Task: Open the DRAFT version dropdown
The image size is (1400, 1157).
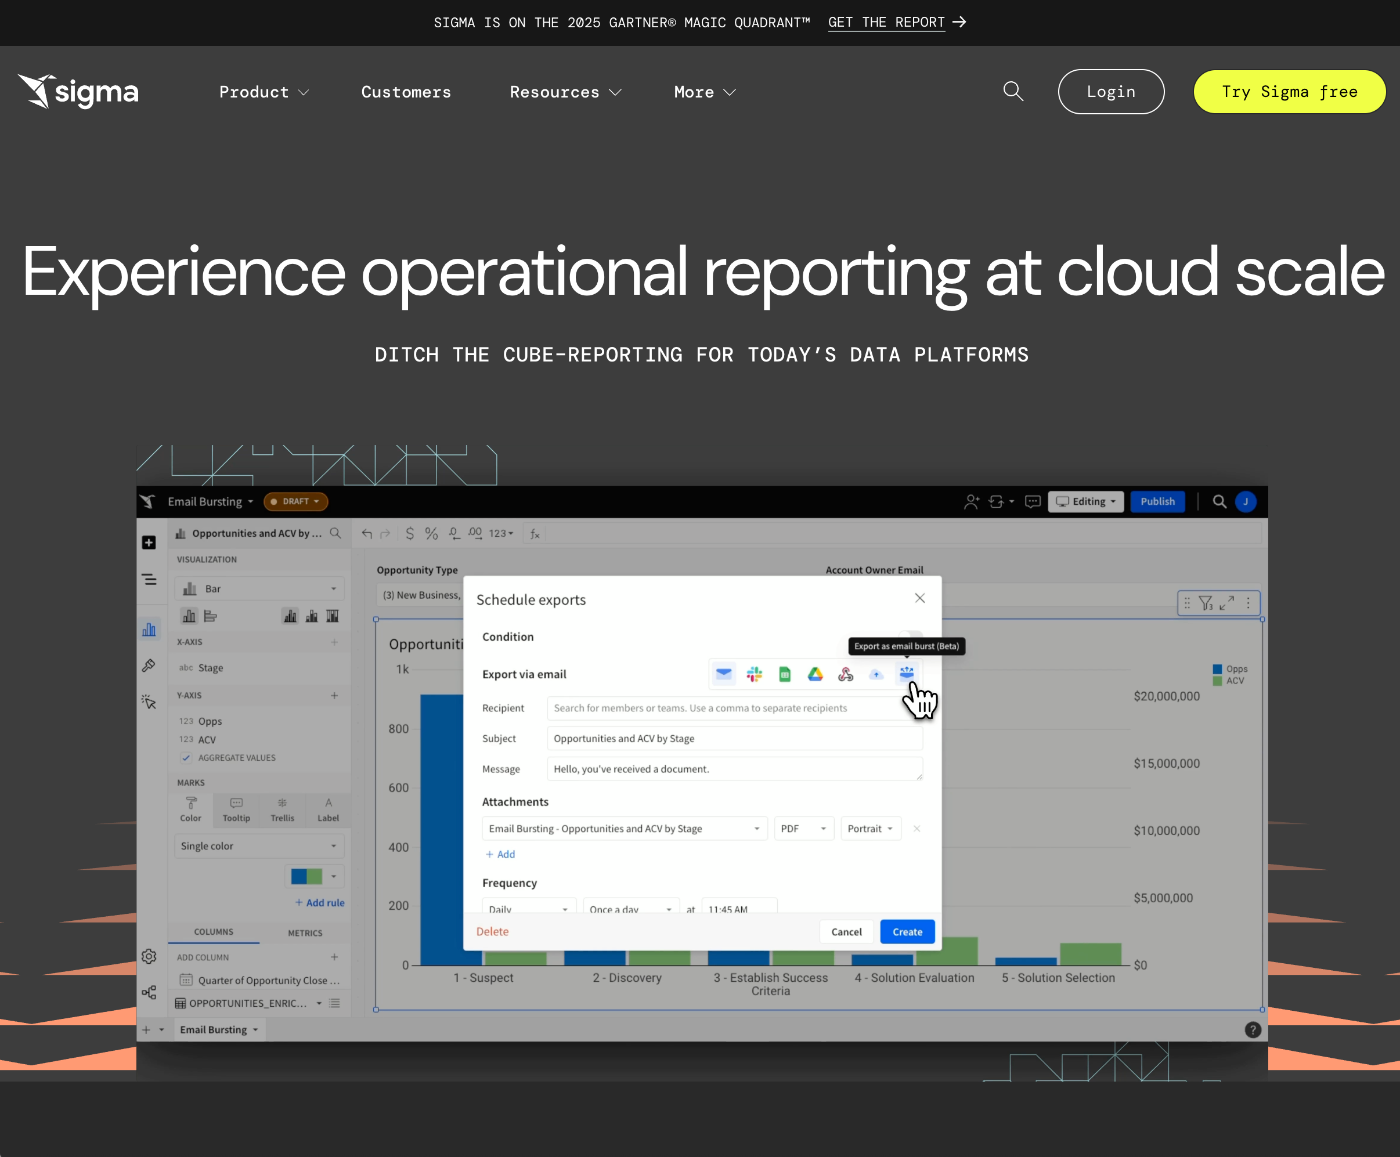Action: (x=296, y=502)
